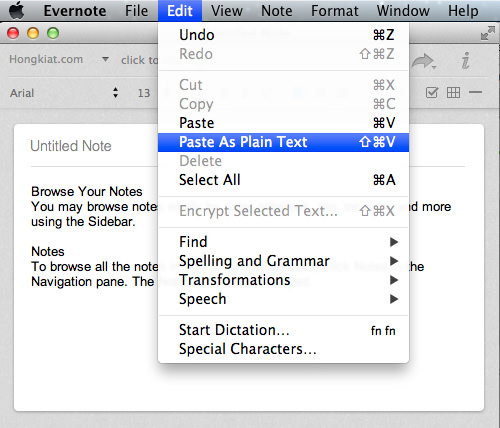Insert a checkbox using toolbar icon

(432, 92)
